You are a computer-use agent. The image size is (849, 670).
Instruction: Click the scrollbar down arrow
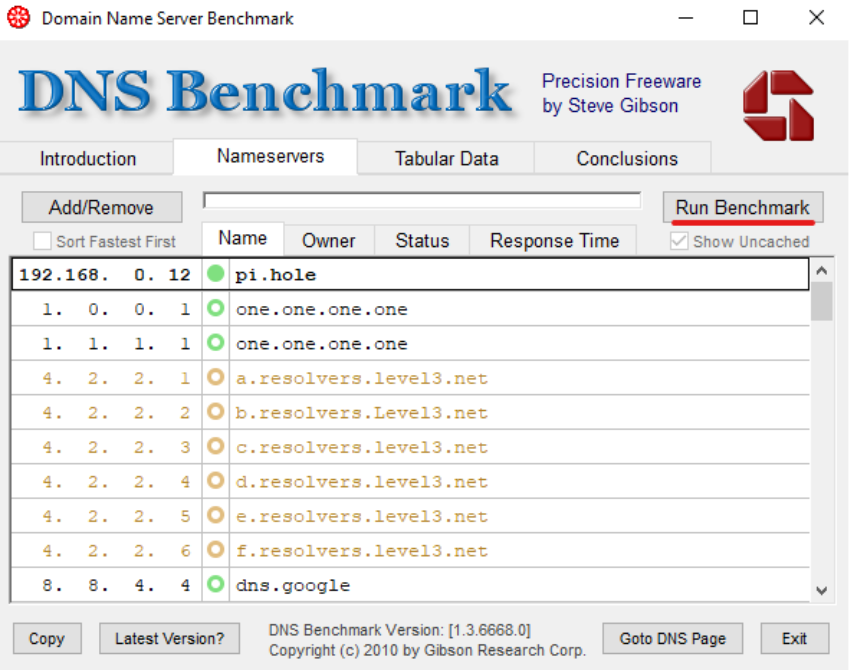click(x=821, y=590)
